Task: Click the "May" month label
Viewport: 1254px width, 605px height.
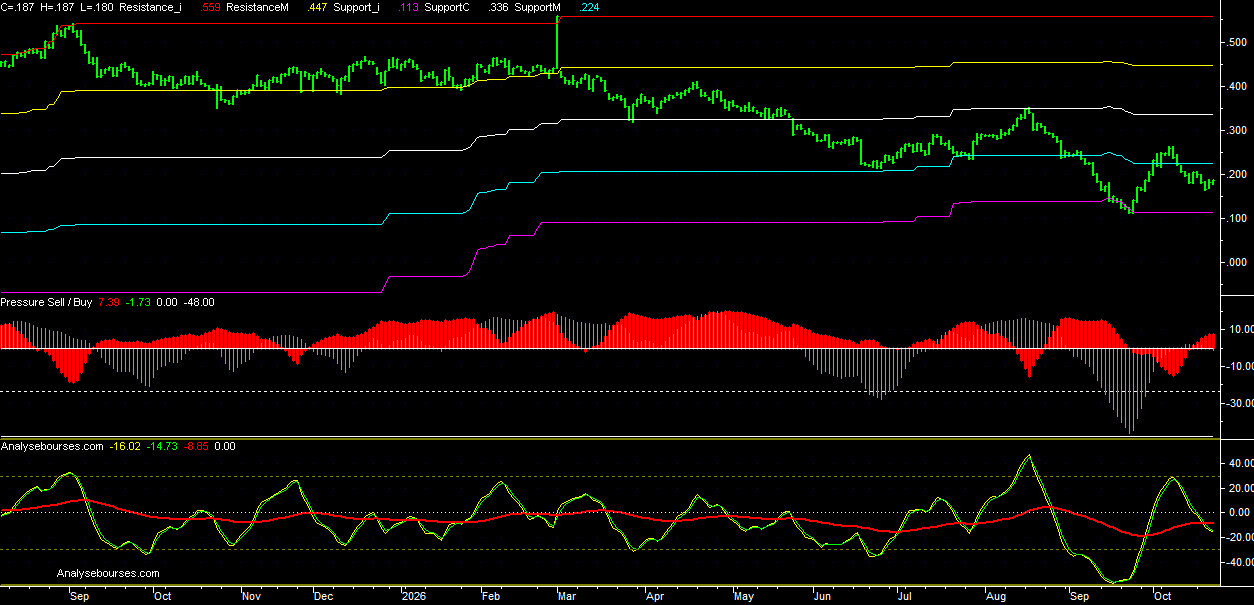Action: (745, 595)
